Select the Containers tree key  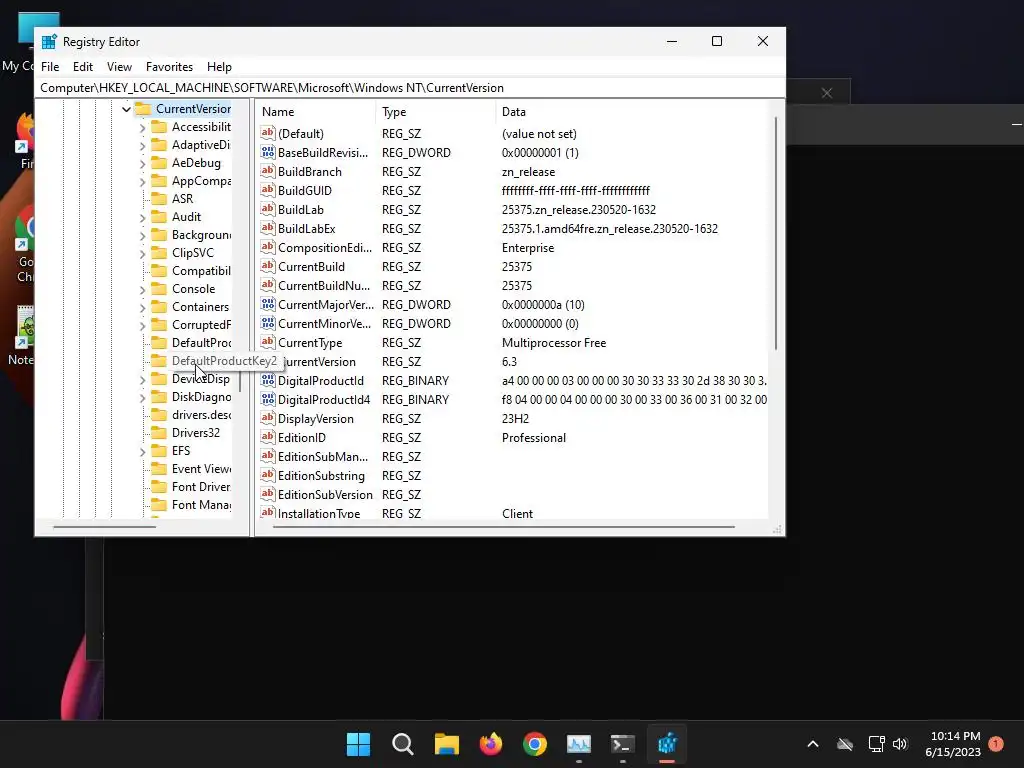pyautogui.click(x=200, y=306)
